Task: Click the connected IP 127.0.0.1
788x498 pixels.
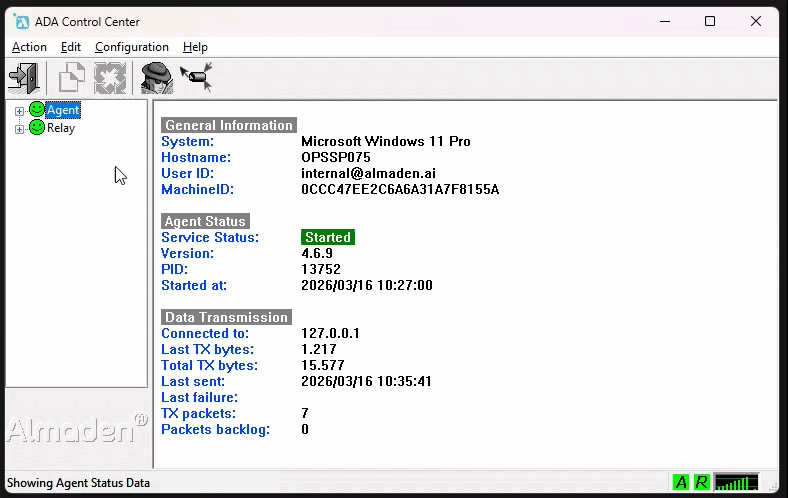Action: 330,333
